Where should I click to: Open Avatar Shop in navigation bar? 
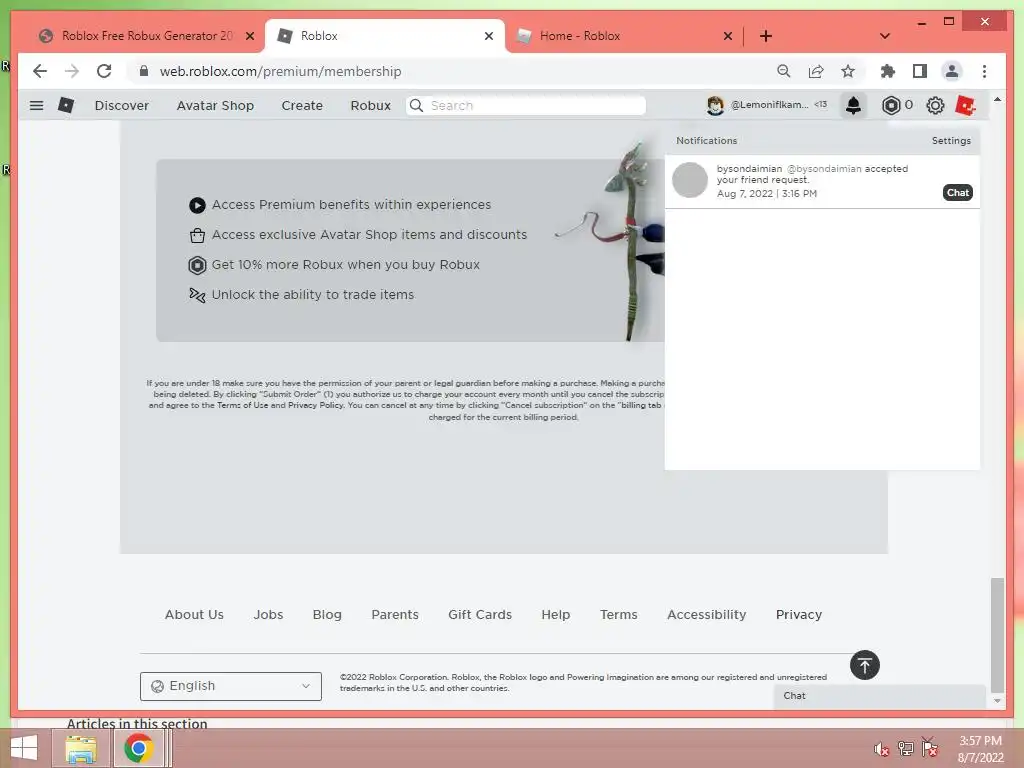click(x=215, y=105)
